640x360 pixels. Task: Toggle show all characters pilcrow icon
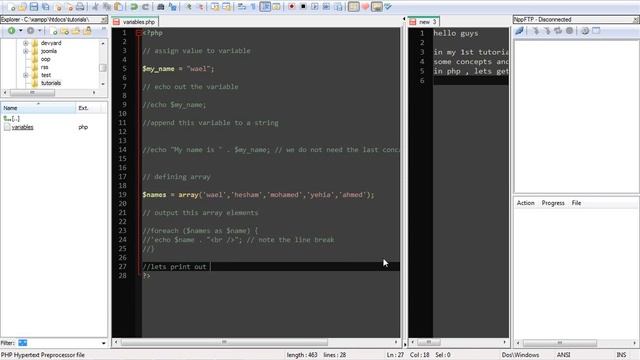pyautogui.click(x=253, y=7)
